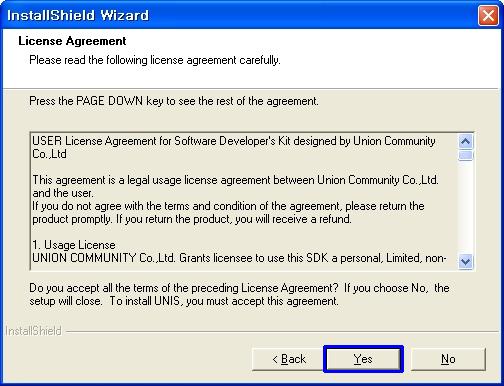Screen dimensions: 504x386
Task: Go to previous step with Back button
Action: point(289,359)
